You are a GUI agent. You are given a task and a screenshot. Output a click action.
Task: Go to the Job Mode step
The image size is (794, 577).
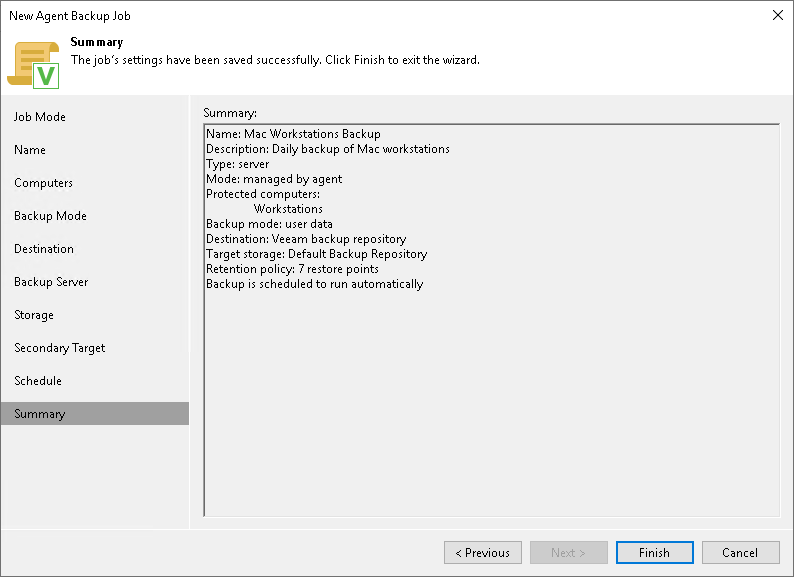[x=95, y=117]
